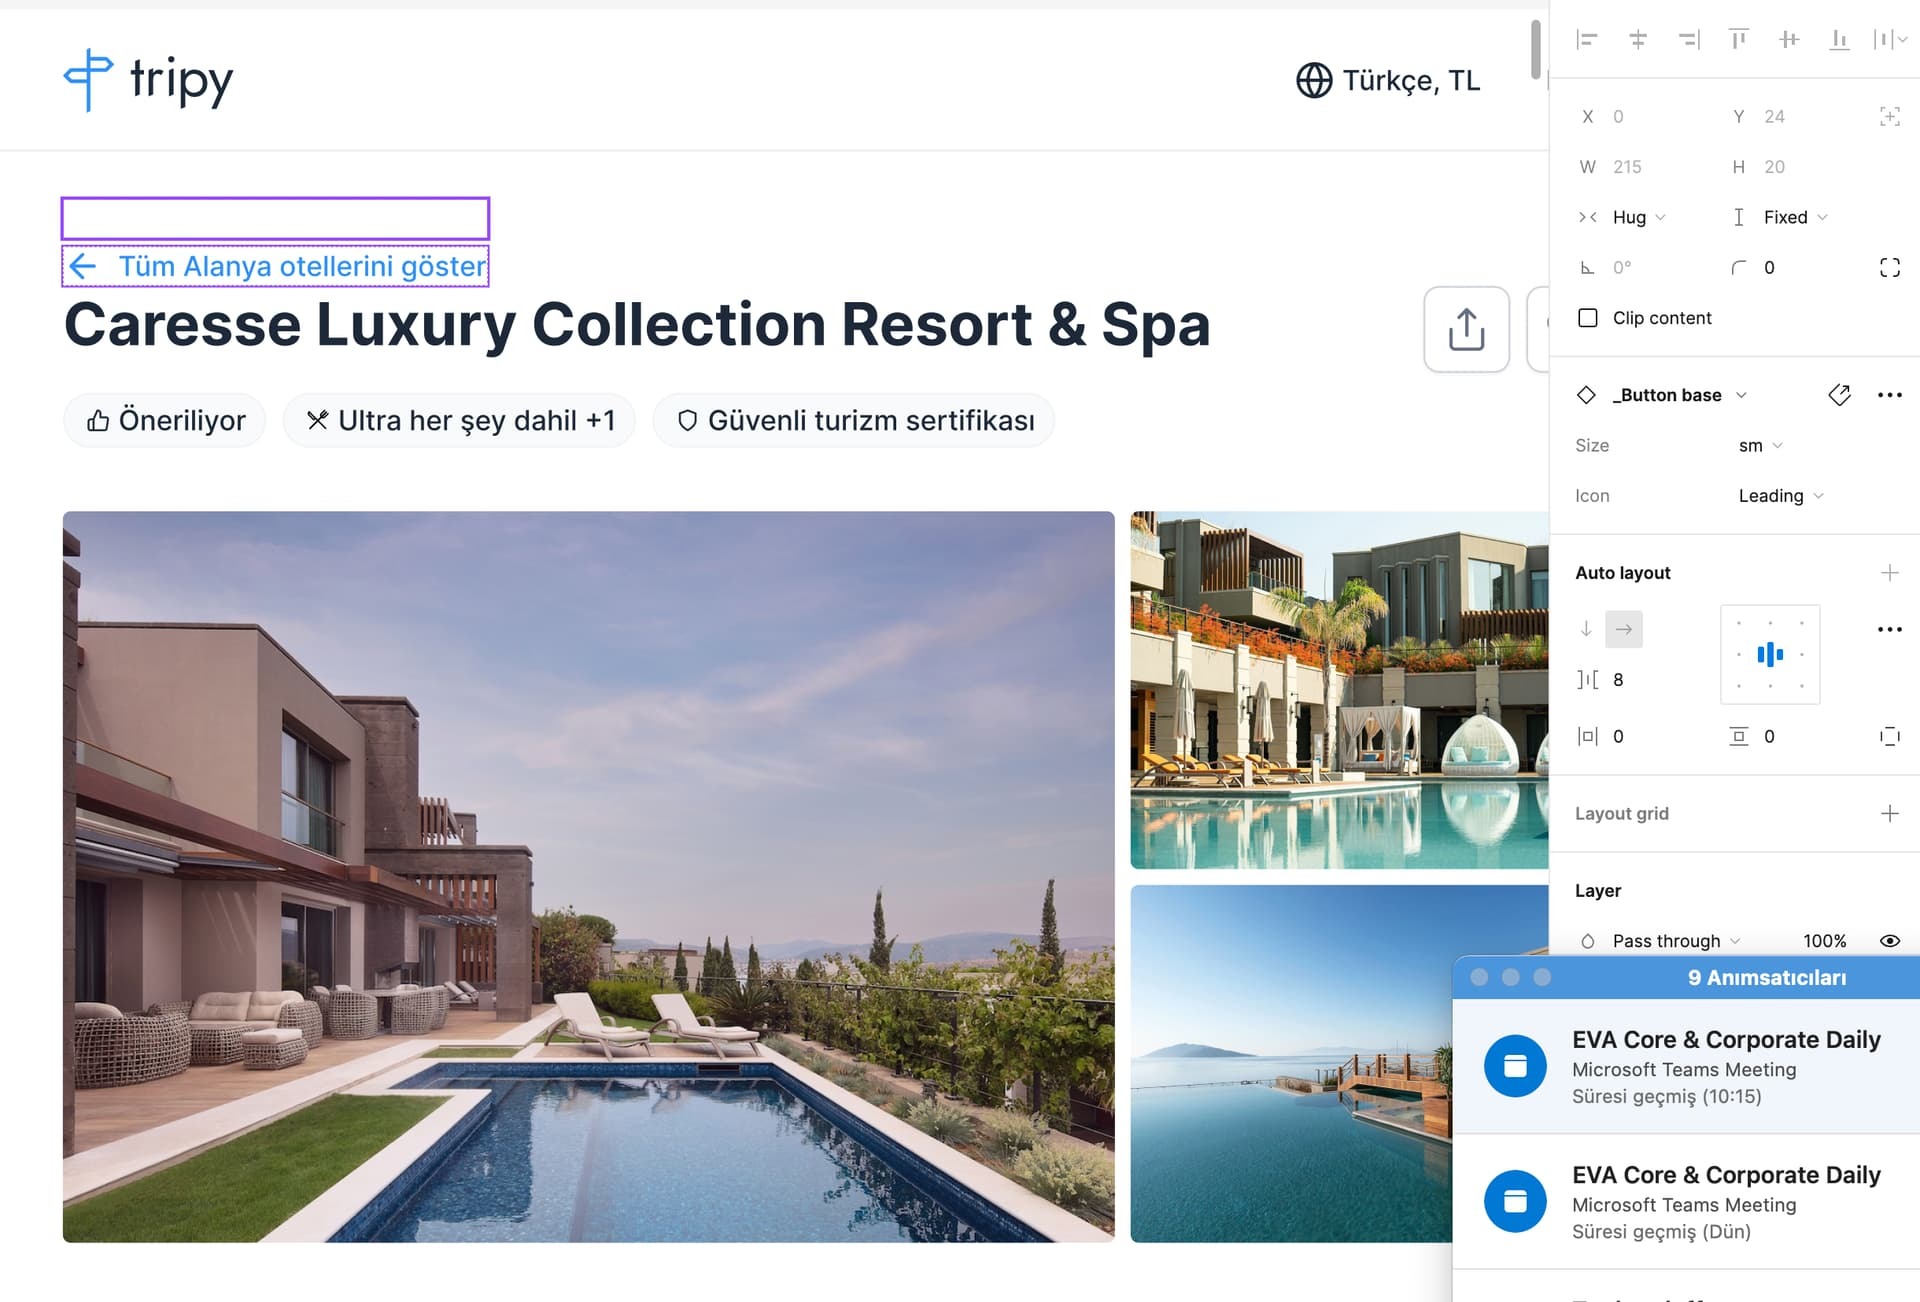Open the Size sm dropdown
Viewport: 1920px width, 1302px height.
click(1760, 446)
